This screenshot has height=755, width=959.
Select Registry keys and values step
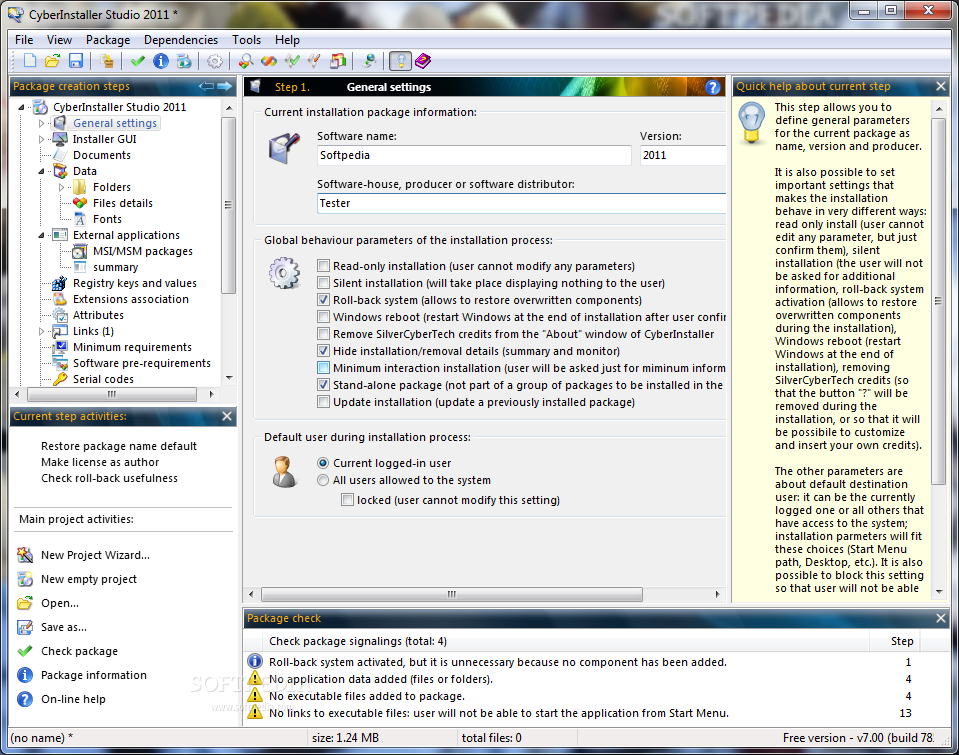tap(135, 283)
